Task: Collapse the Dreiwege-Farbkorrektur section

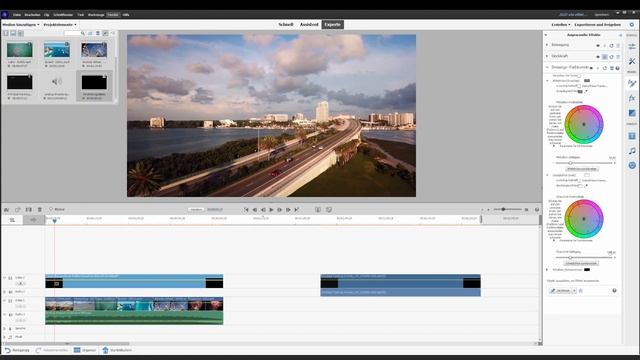Action: point(547,67)
